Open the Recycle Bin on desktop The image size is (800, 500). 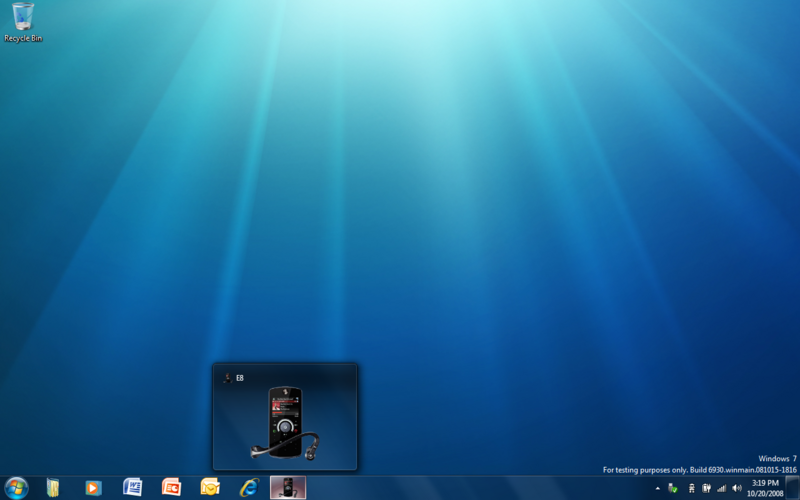pos(22,20)
